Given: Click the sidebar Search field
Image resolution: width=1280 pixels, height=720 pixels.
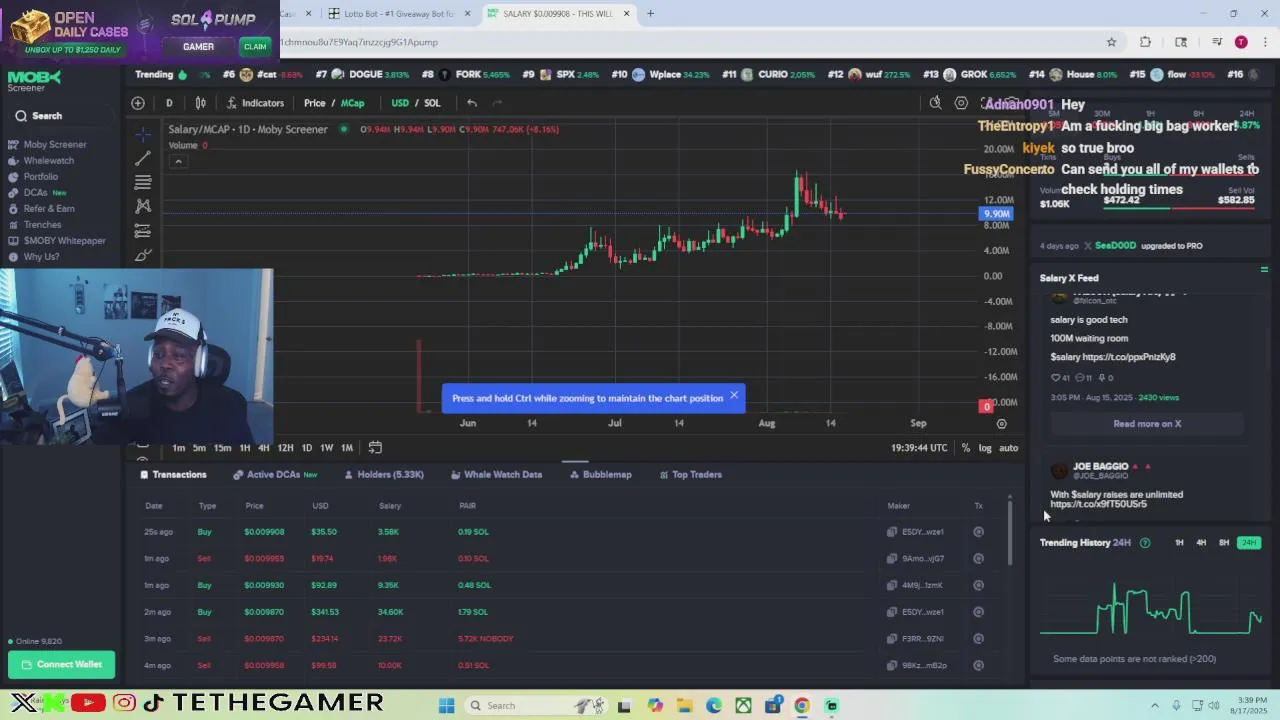Looking at the screenshot, I should tap(62, 116).
